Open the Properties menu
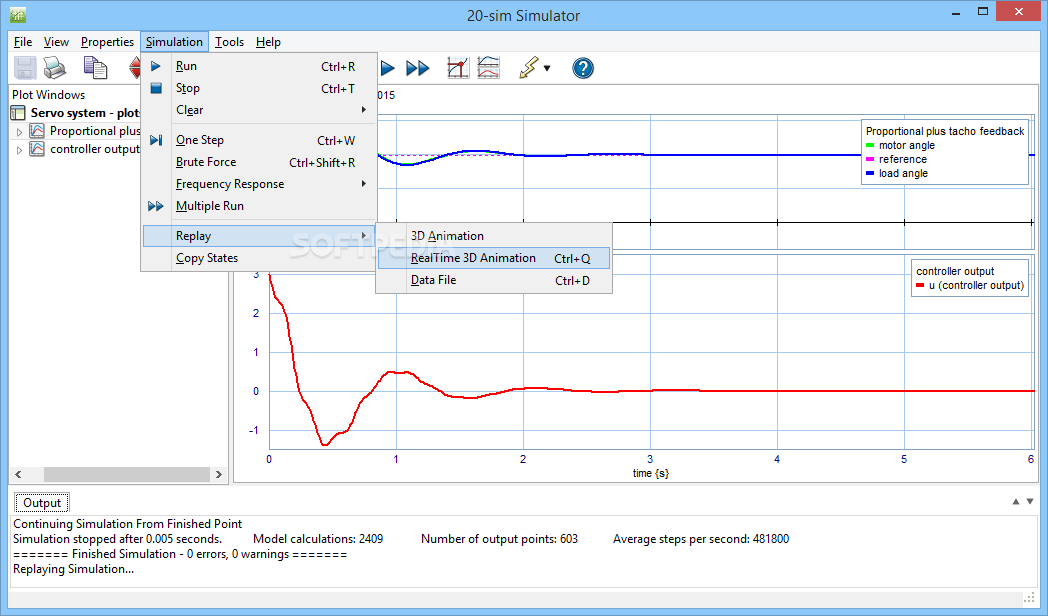The image size is (1048, 616). [107, 42]
